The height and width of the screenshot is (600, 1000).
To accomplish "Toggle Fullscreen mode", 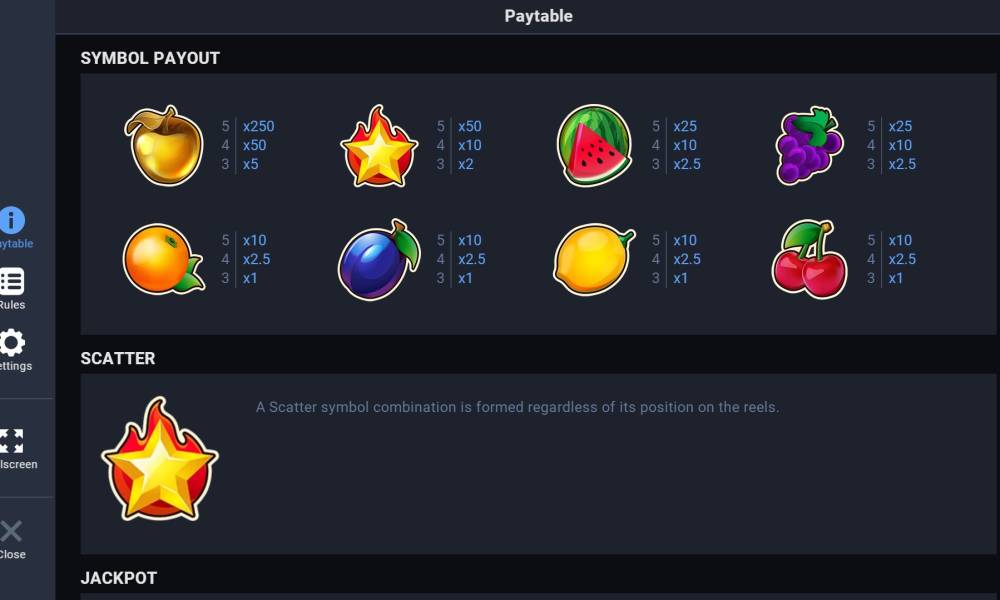I will [12, 448].
